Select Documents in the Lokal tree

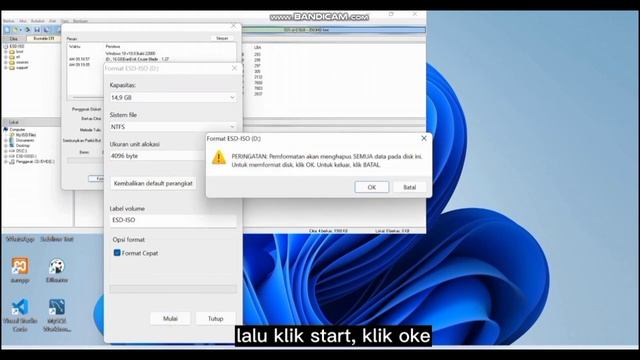[25, 140]
